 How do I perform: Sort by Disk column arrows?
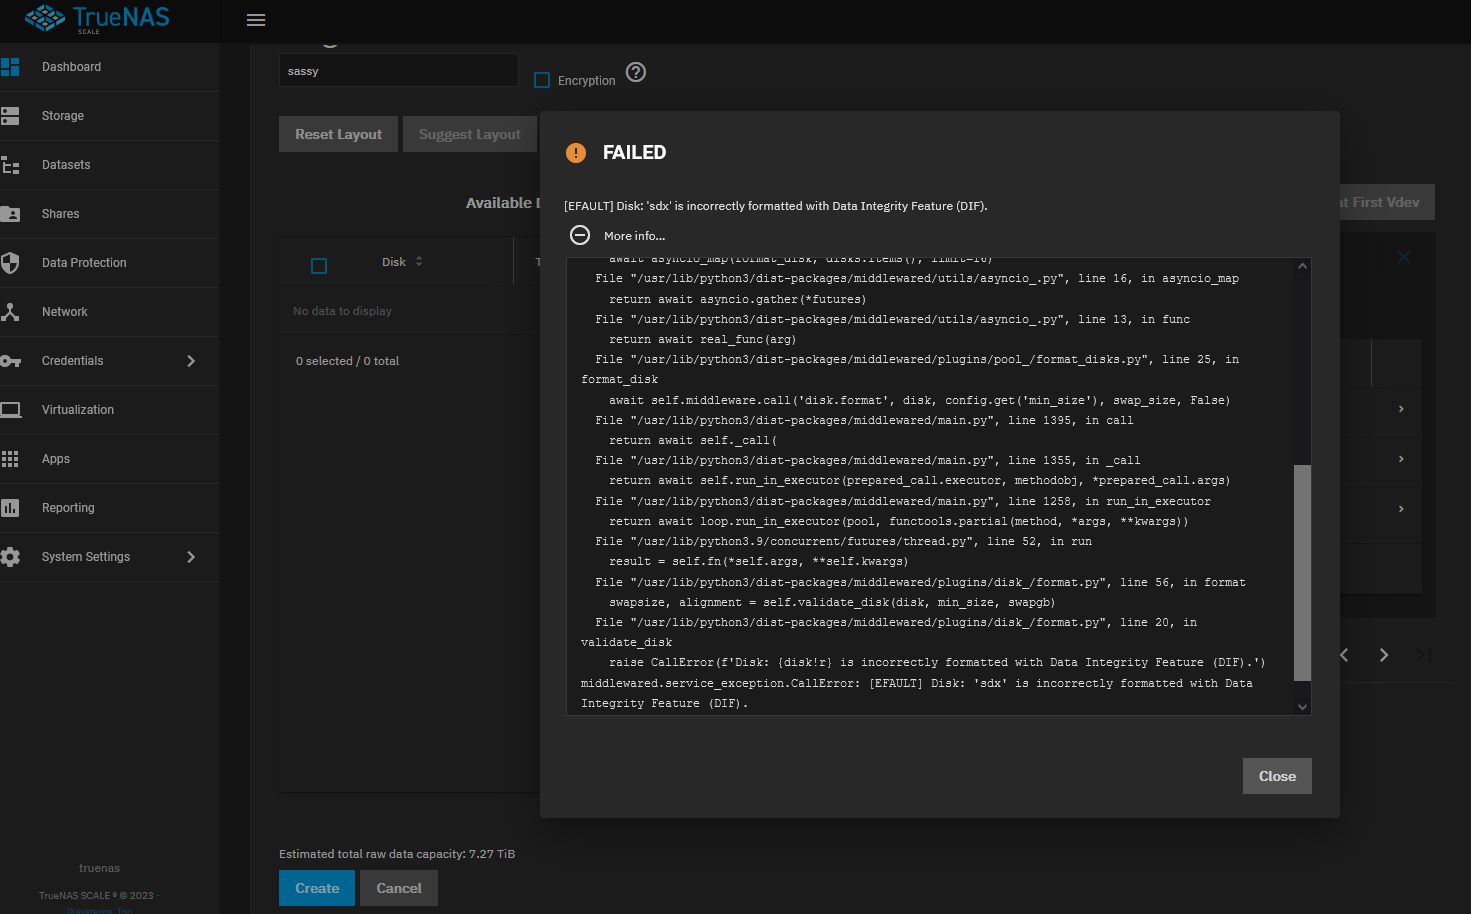click(x=419, y=261)
